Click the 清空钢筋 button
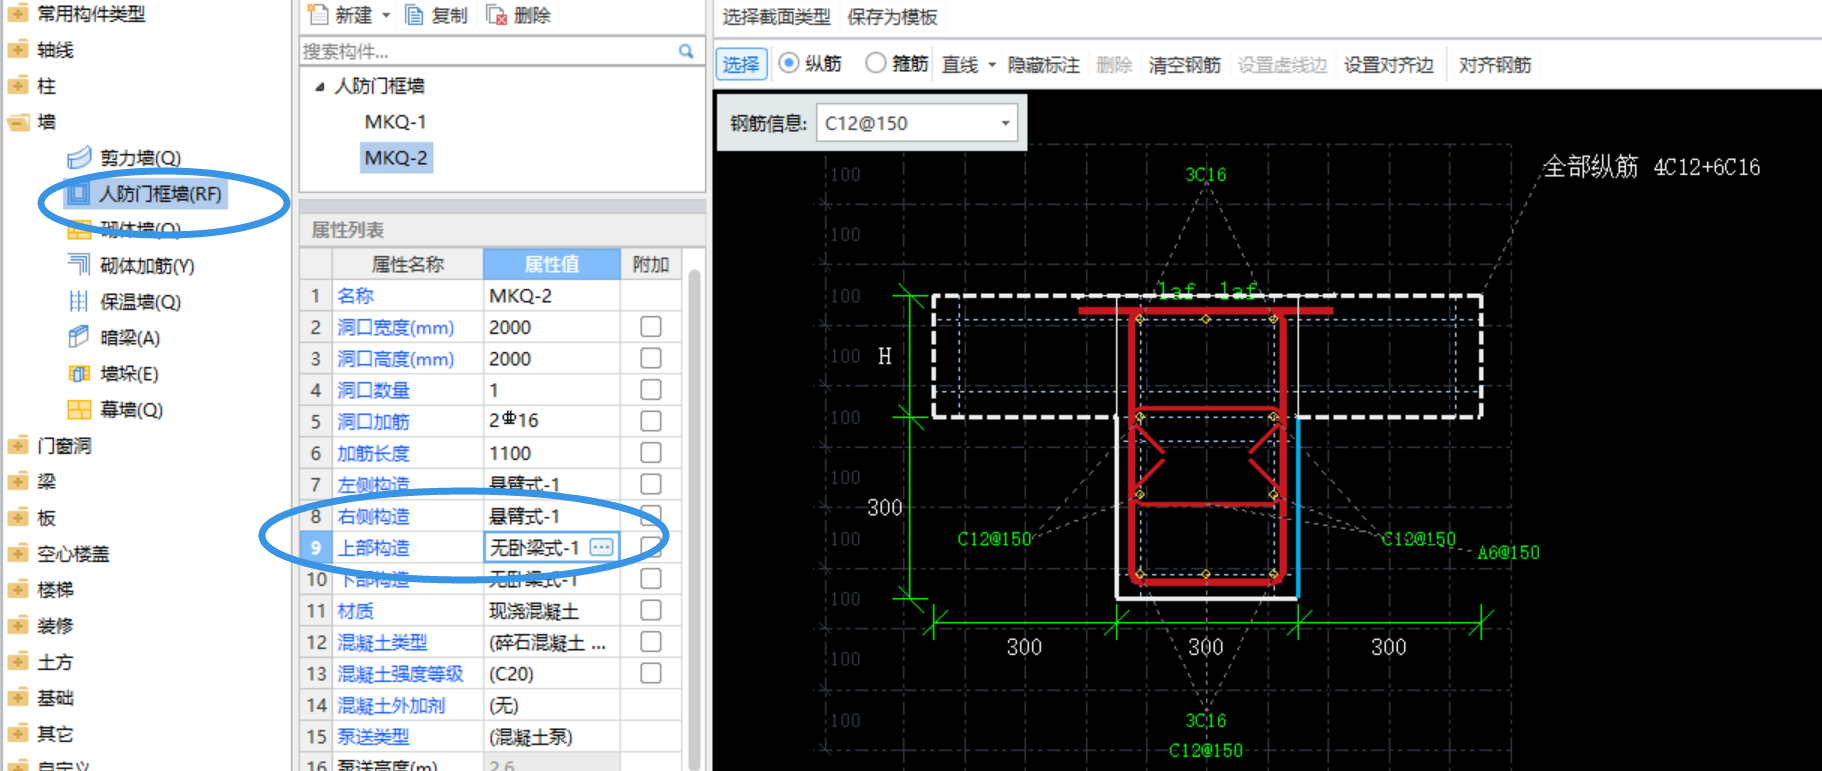Image resolution: width=1822 pixels, height=771 pixels. coord(1185,65)
